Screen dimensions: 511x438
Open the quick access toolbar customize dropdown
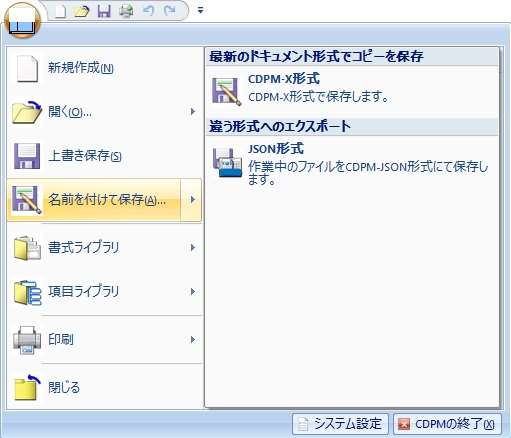point(200,11)
